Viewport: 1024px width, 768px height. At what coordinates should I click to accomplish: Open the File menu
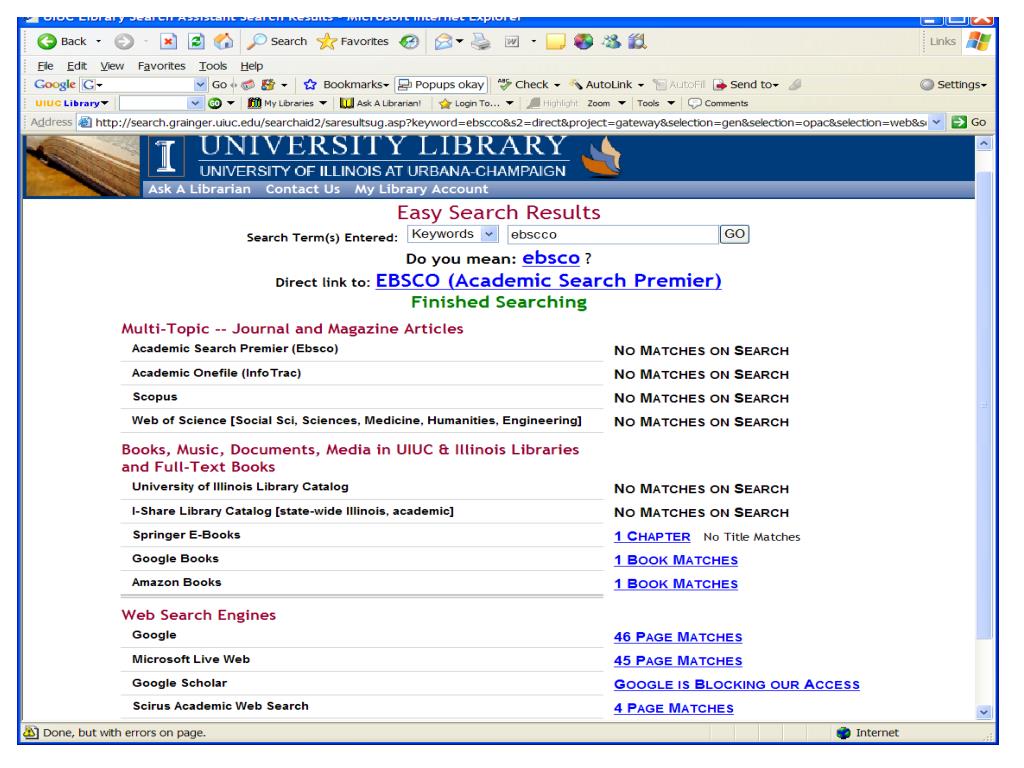tap(45, 66)
